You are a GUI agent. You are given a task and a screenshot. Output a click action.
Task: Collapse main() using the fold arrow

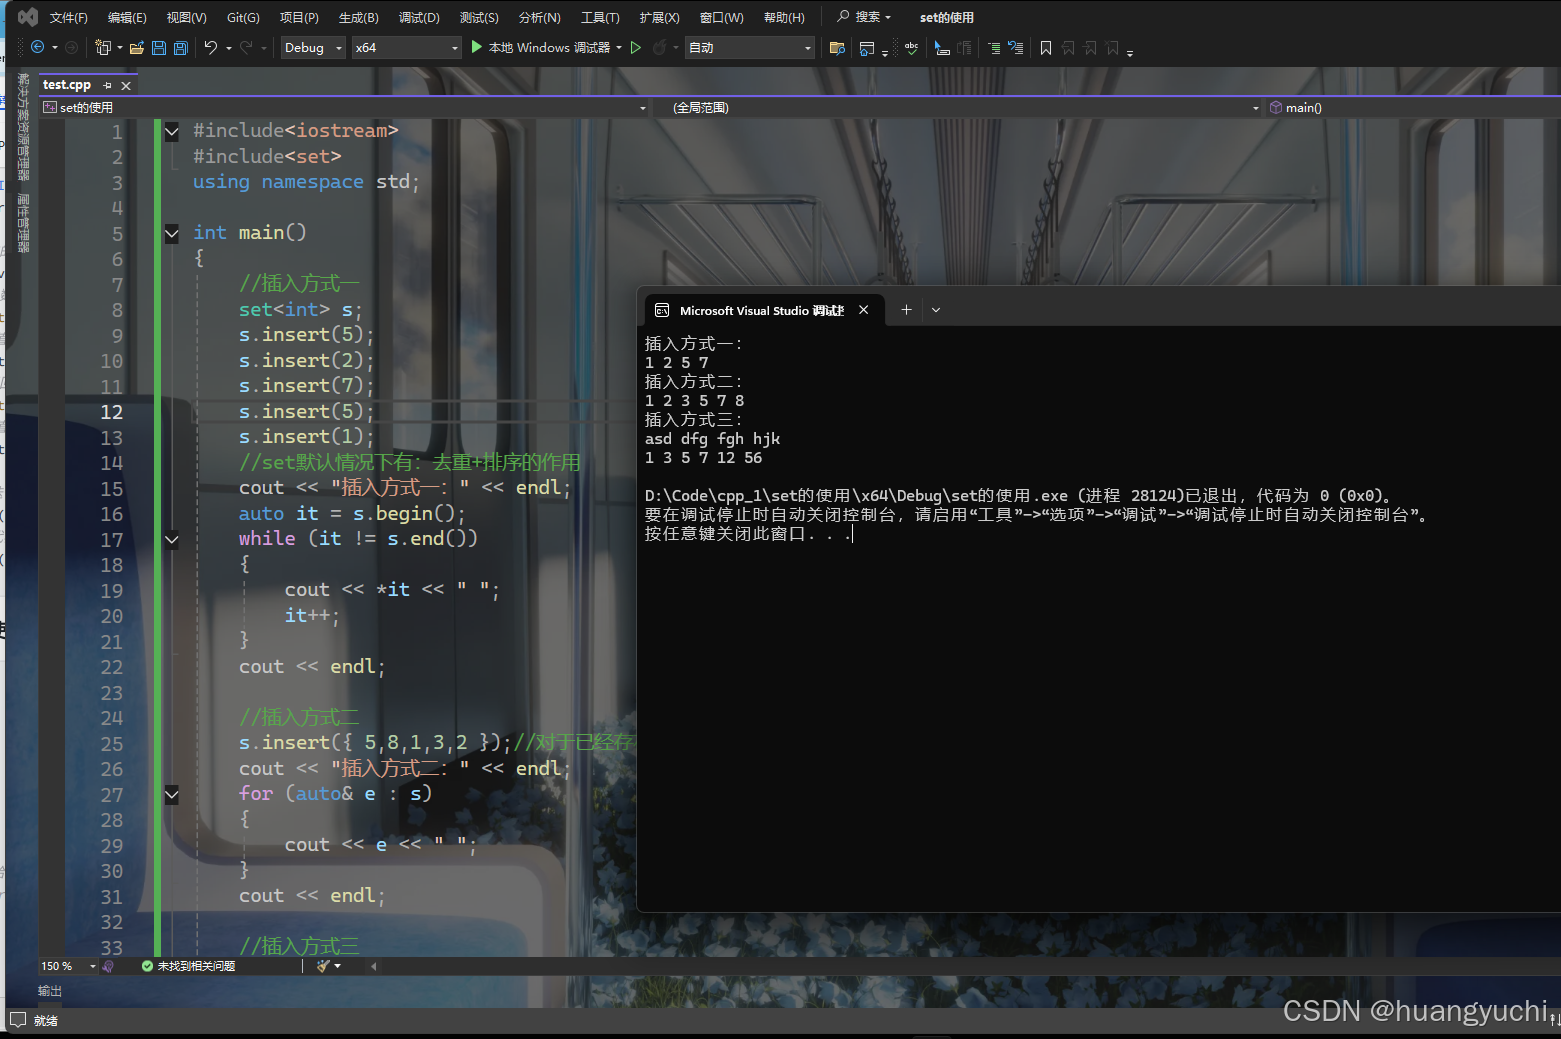pyautogui.click(x=171, y=233)
